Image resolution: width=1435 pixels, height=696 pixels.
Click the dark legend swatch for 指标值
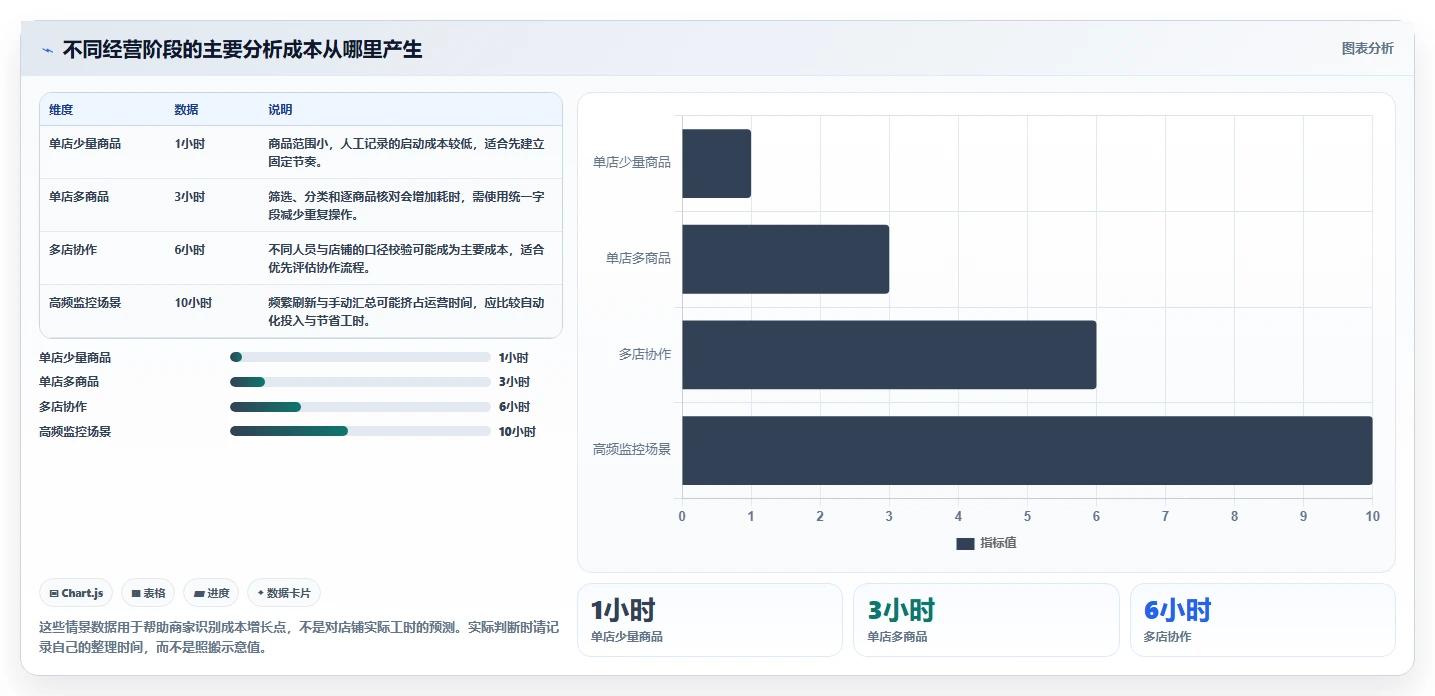[x=965, y=543]
